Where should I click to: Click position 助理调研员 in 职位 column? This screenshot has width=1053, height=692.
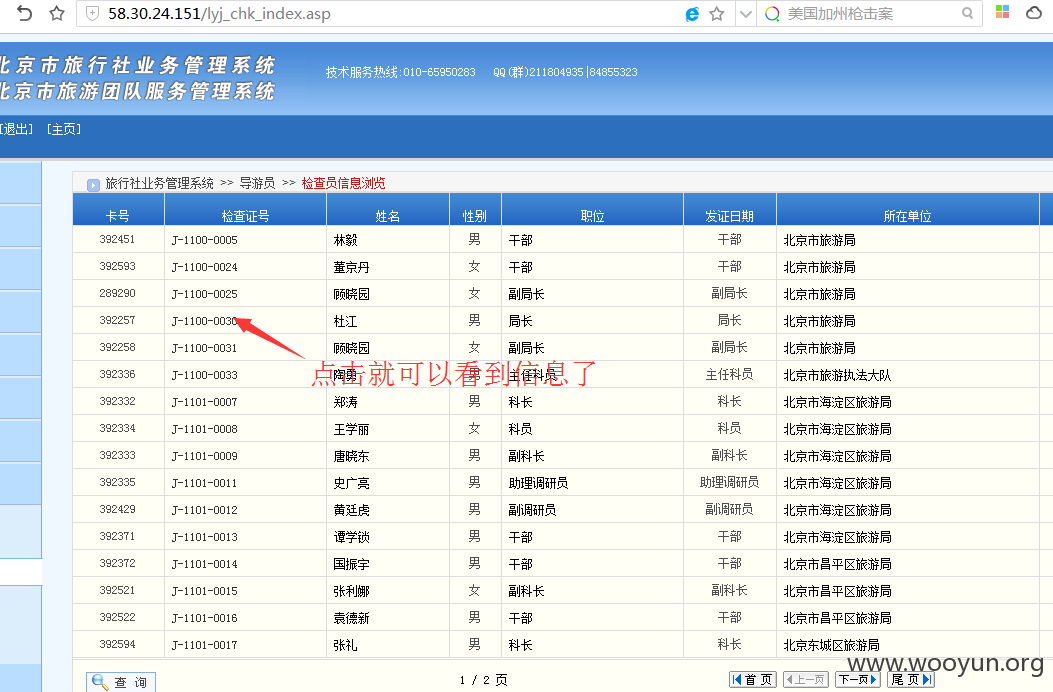[x=539, y=483]
